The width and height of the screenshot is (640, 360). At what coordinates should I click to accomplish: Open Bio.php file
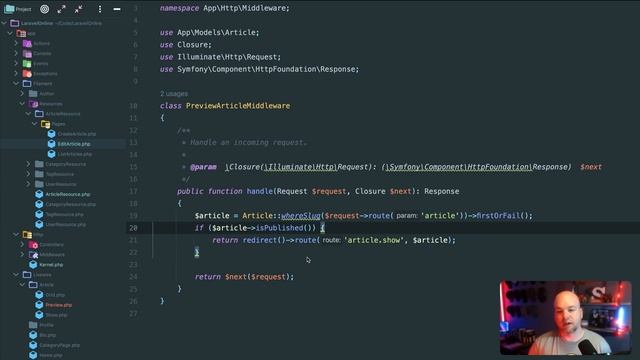47,335
